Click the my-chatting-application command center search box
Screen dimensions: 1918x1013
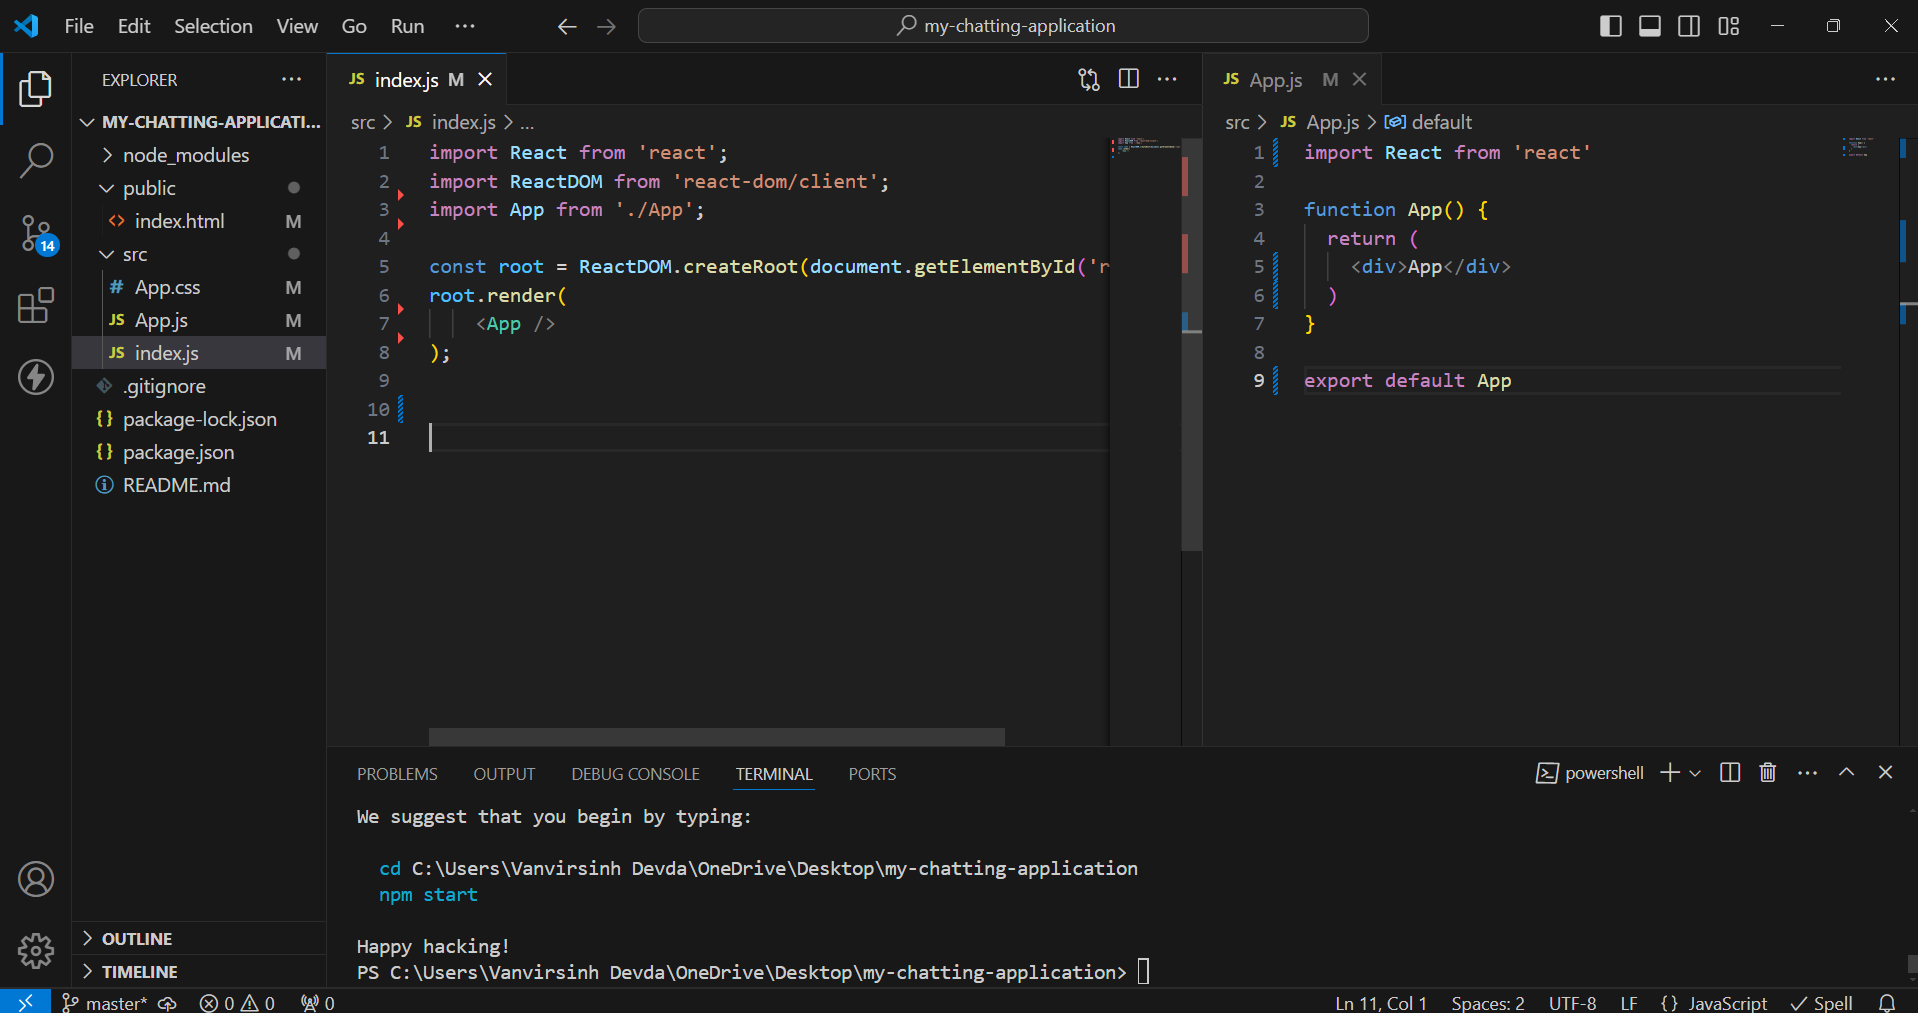point(1003,26)
